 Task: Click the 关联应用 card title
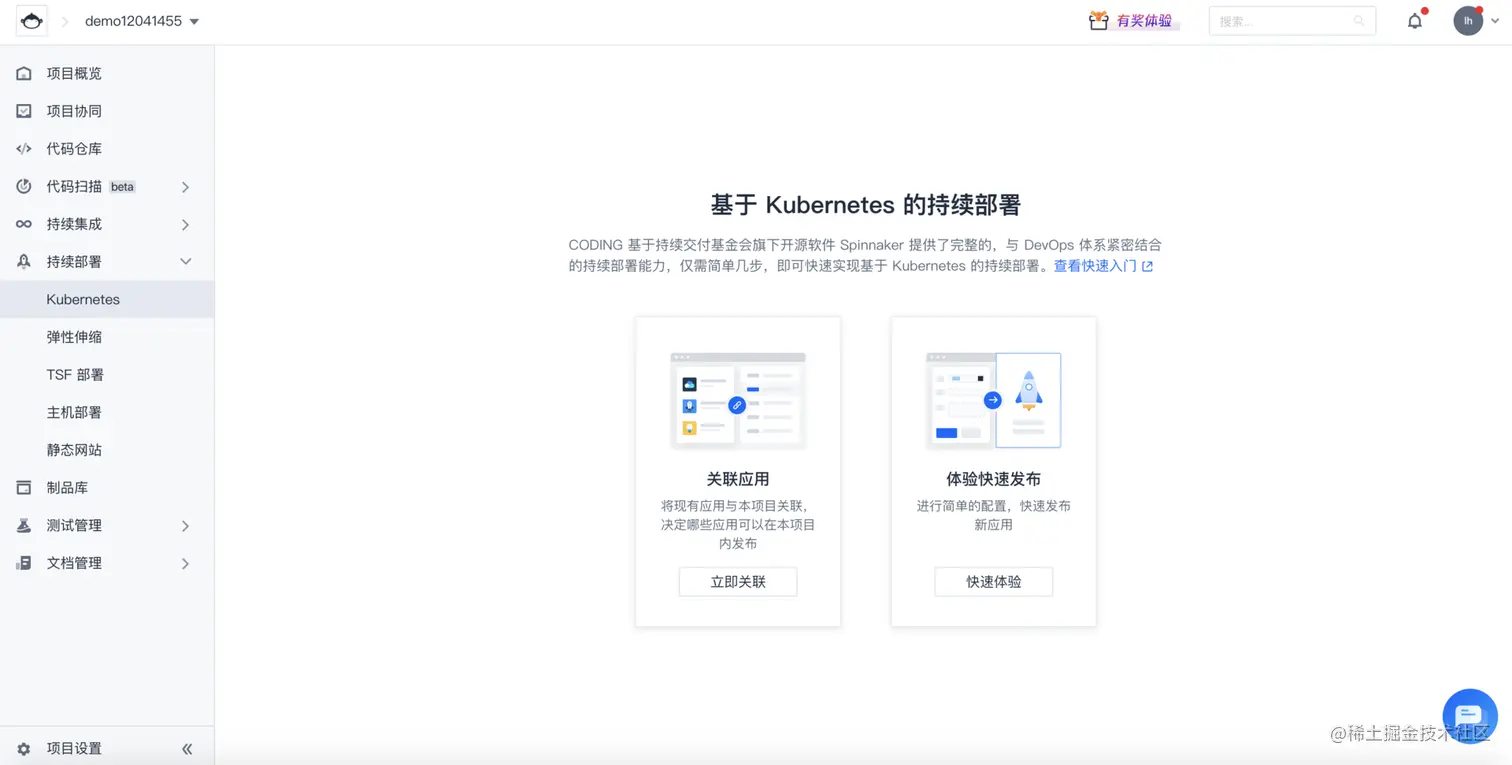[738, 479]
